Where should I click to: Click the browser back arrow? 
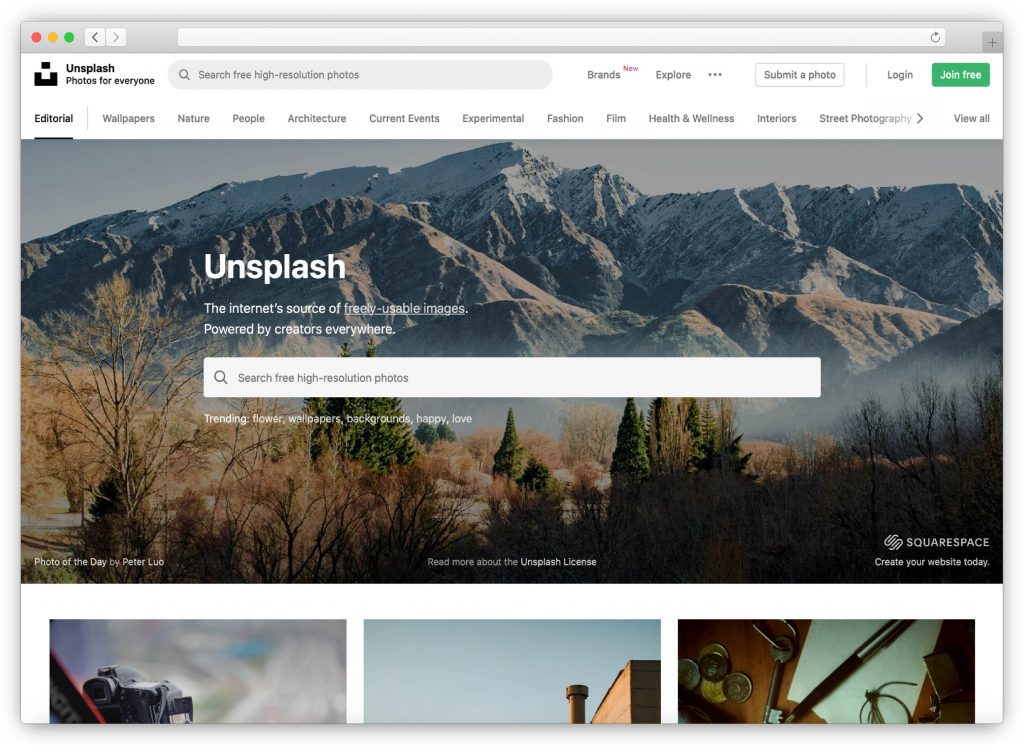pyautogui.click(x=95, y=37)
